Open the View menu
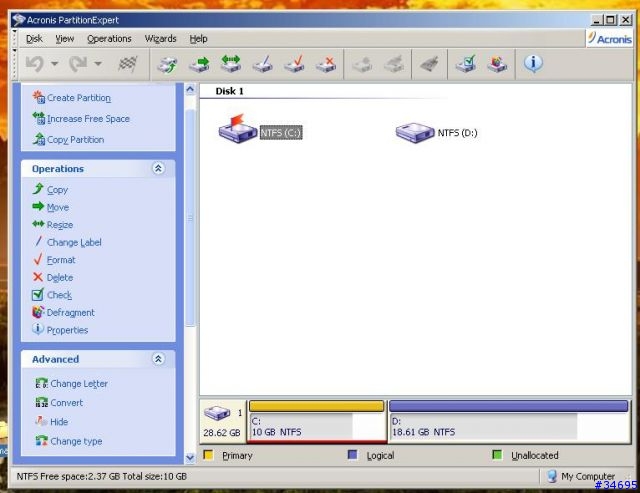640x493 pixels. pyautogui.click(x=64, y=39)
